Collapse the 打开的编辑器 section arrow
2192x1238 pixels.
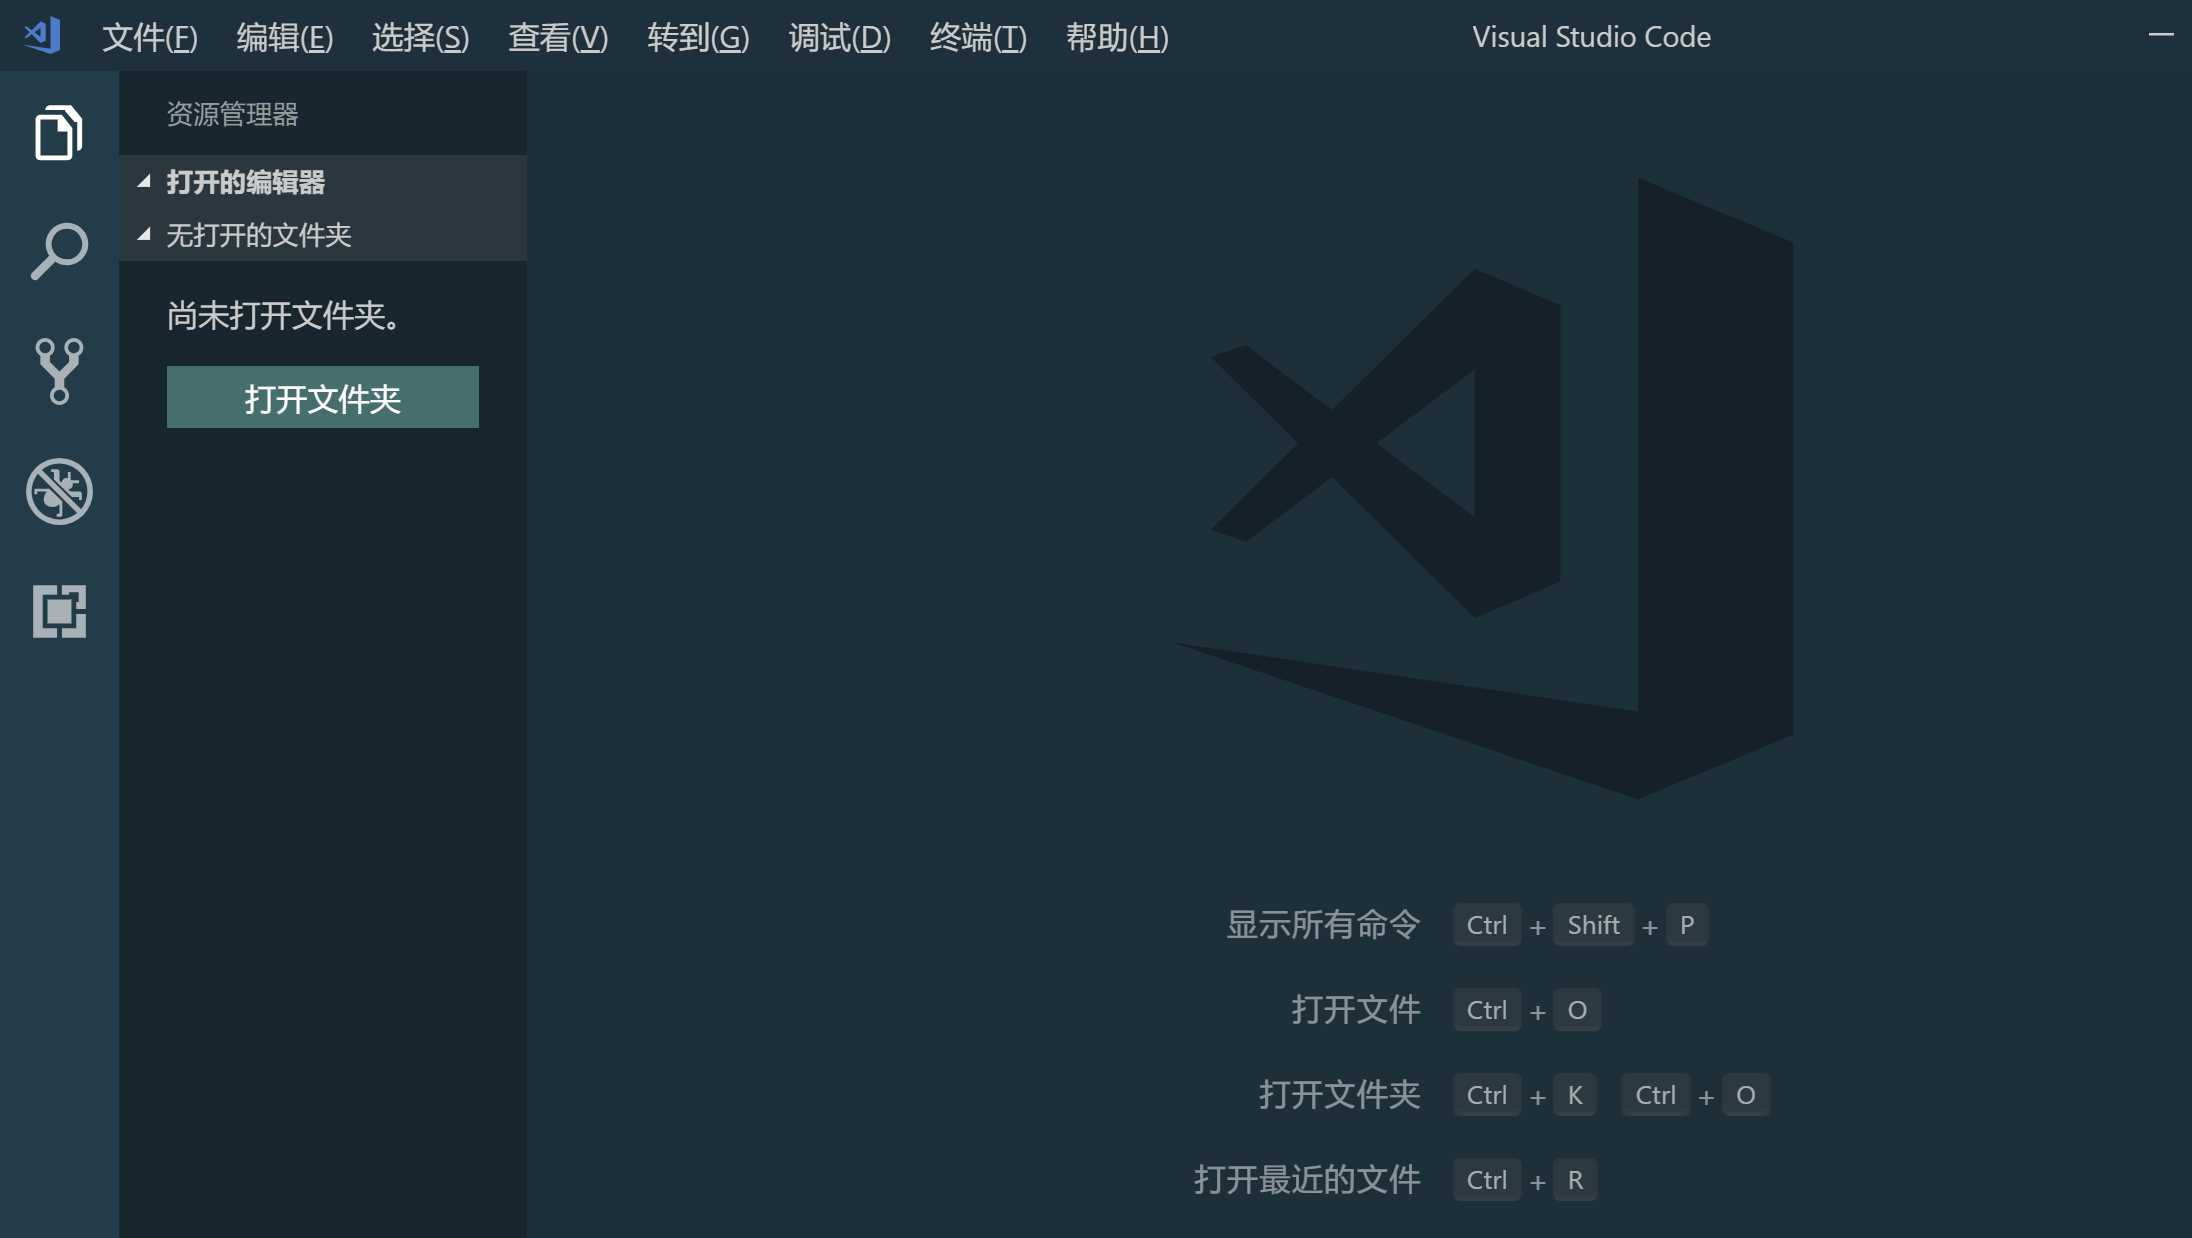144,181
